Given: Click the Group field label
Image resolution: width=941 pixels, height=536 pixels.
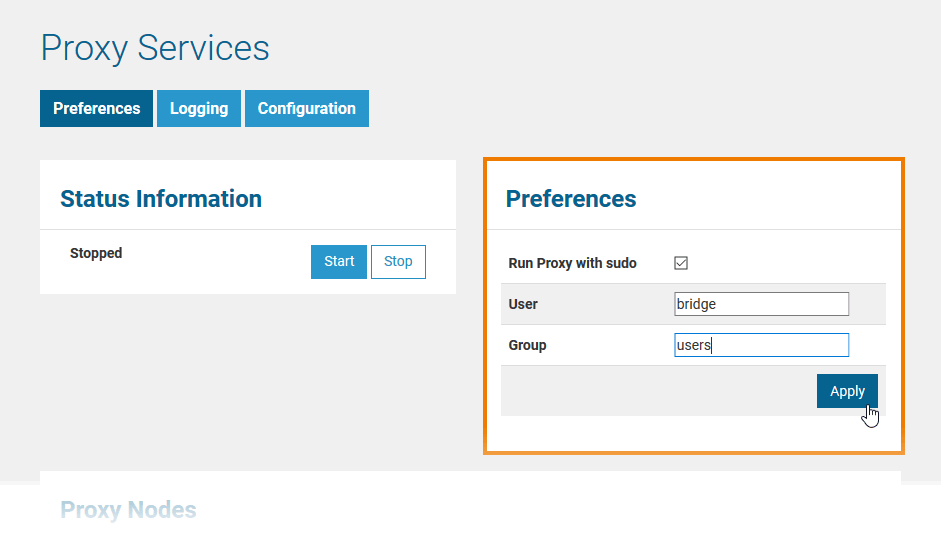Looking at the screenshot, I should (527, 345).
